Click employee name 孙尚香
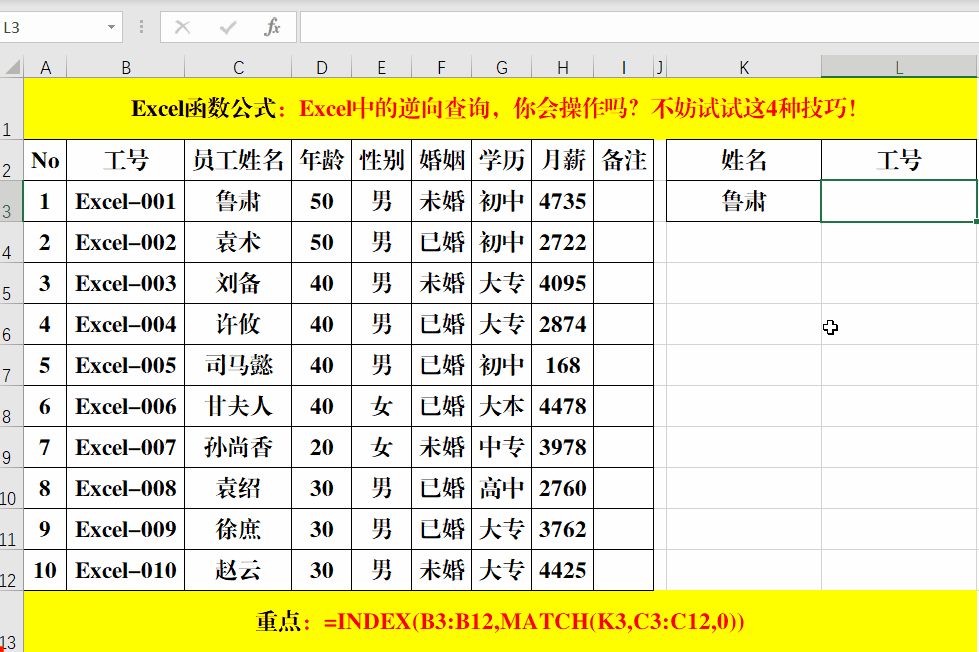This screenshot has width=979, height=652. point(238,447)
